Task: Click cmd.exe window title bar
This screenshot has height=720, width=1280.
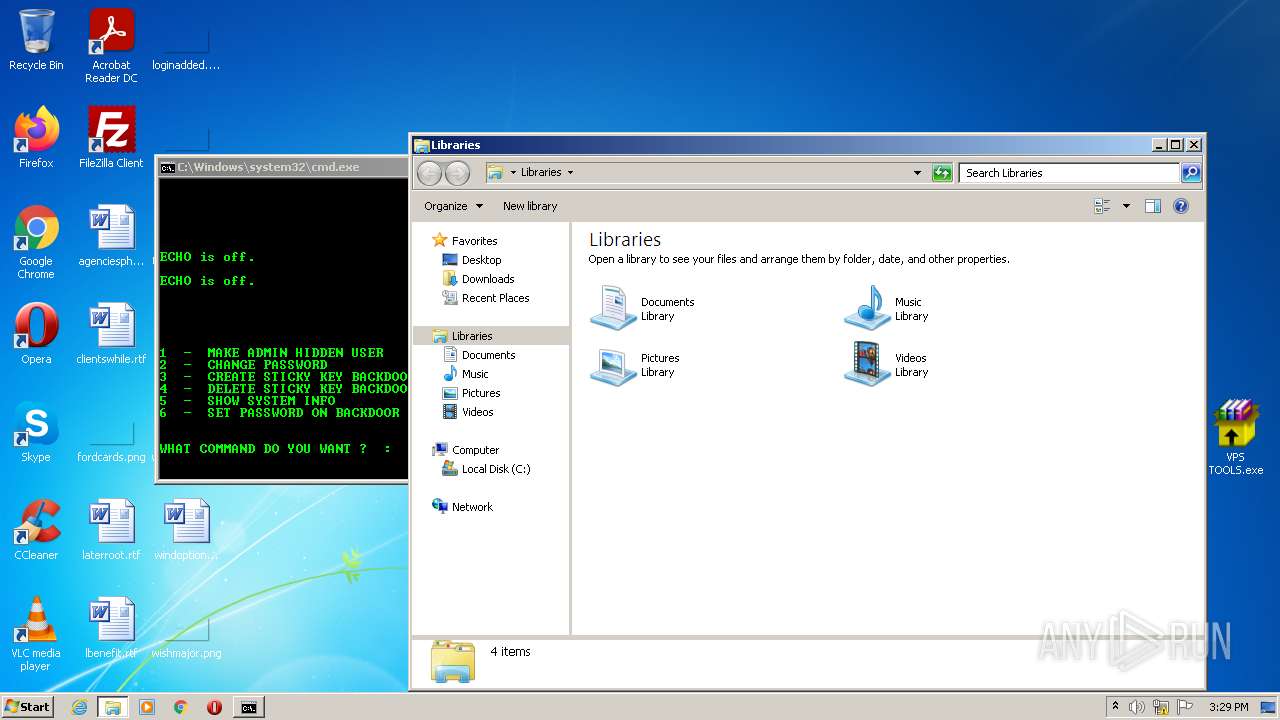Action: (283, 167)
